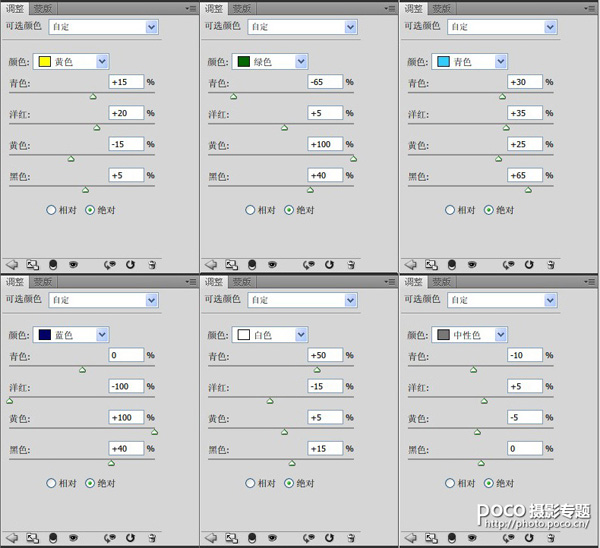Select 相对 radio in Green (绿色) panel
600x548 pixels.
(x=250, y=210)
